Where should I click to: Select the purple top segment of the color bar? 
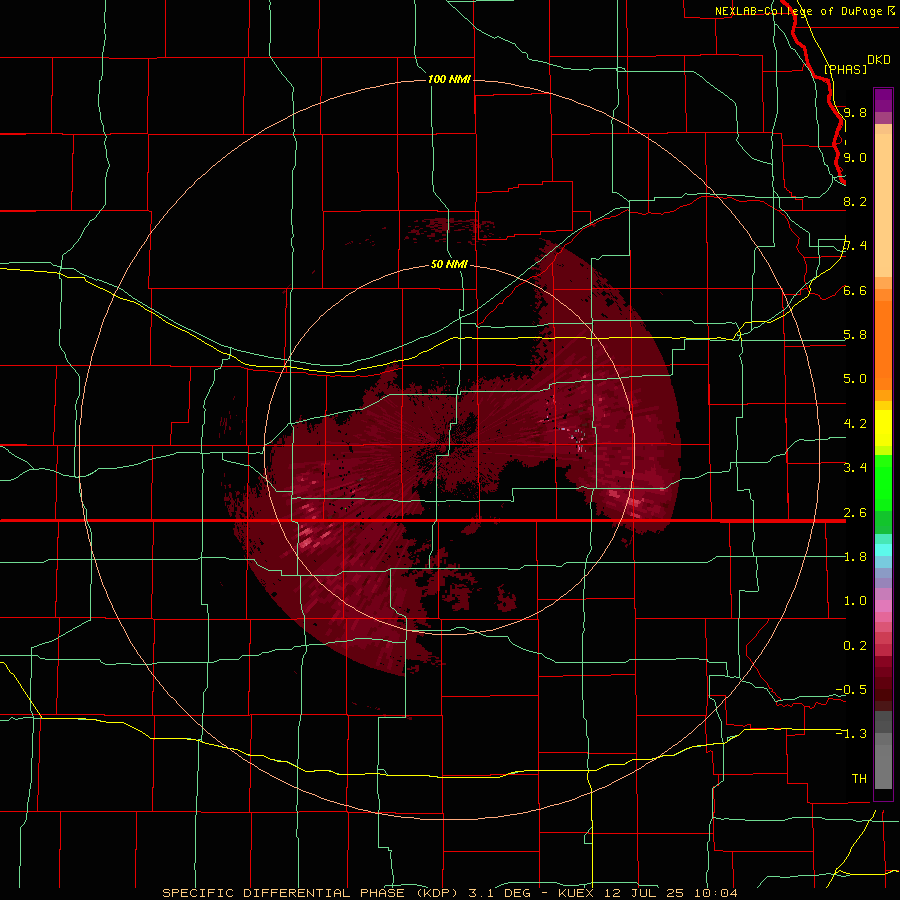pos(883,100)
